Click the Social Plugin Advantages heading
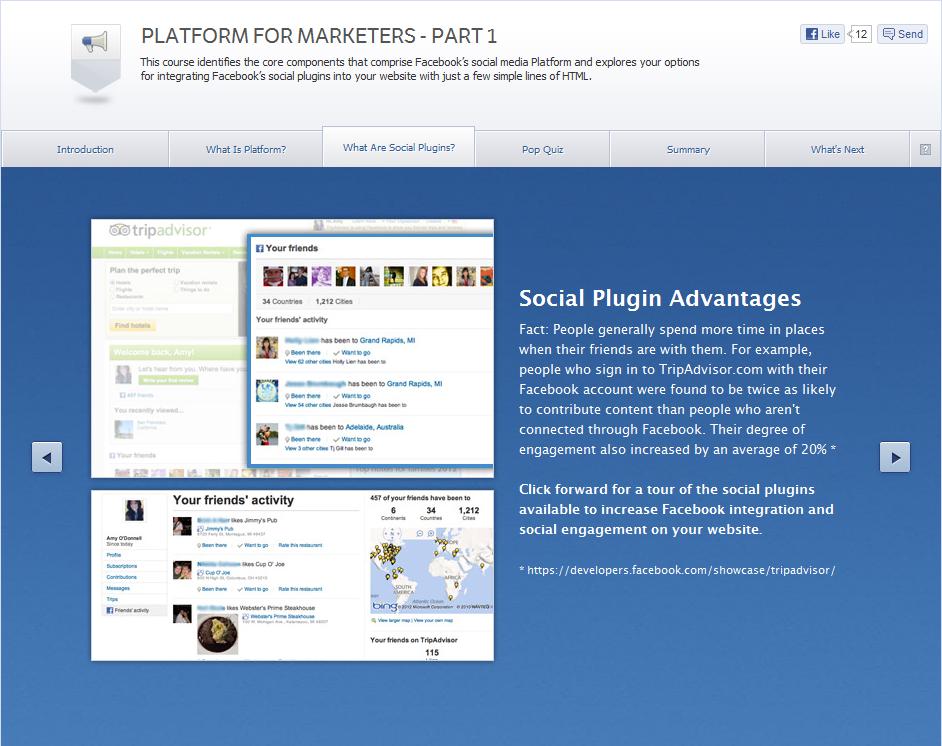942x746 pixels. pos(660,298)
